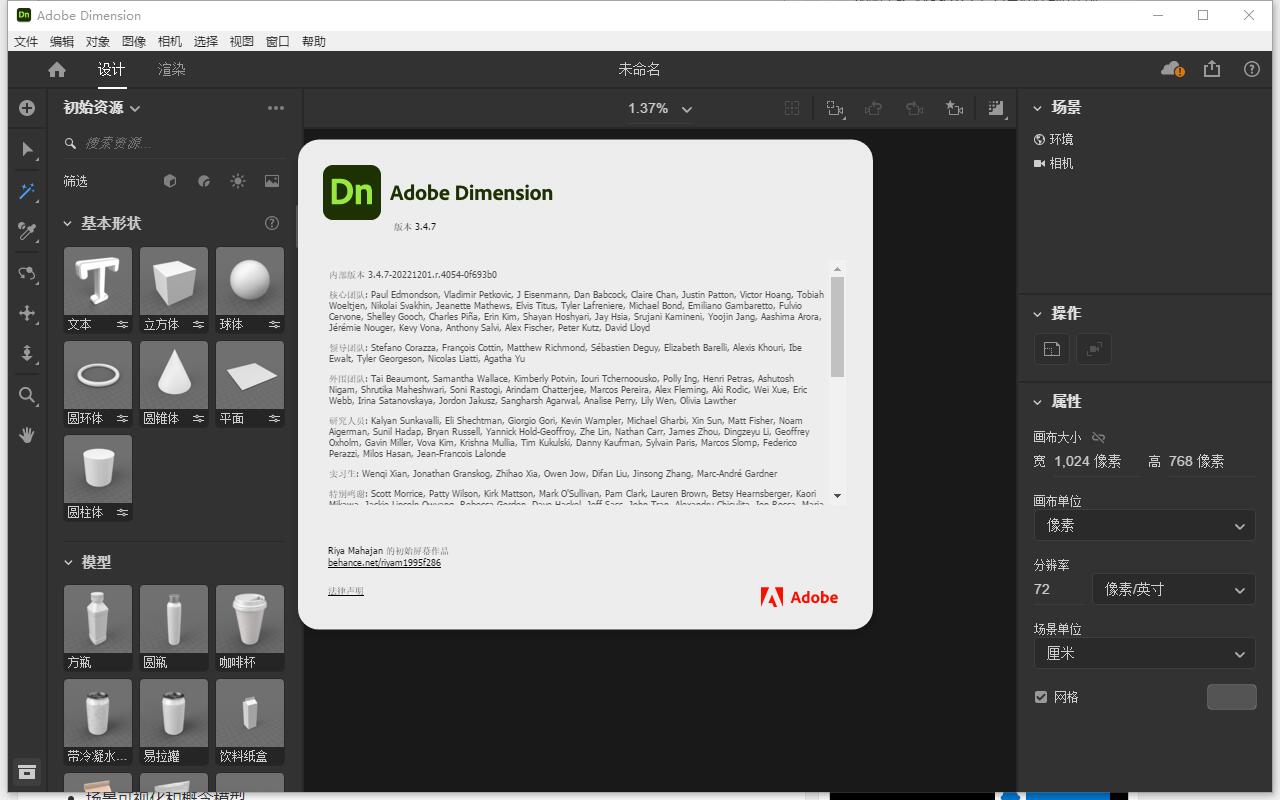The width and height of the screenshot is (1280, 800).
Task: Switch to the 设计 tab
Action: coord(111,69)
